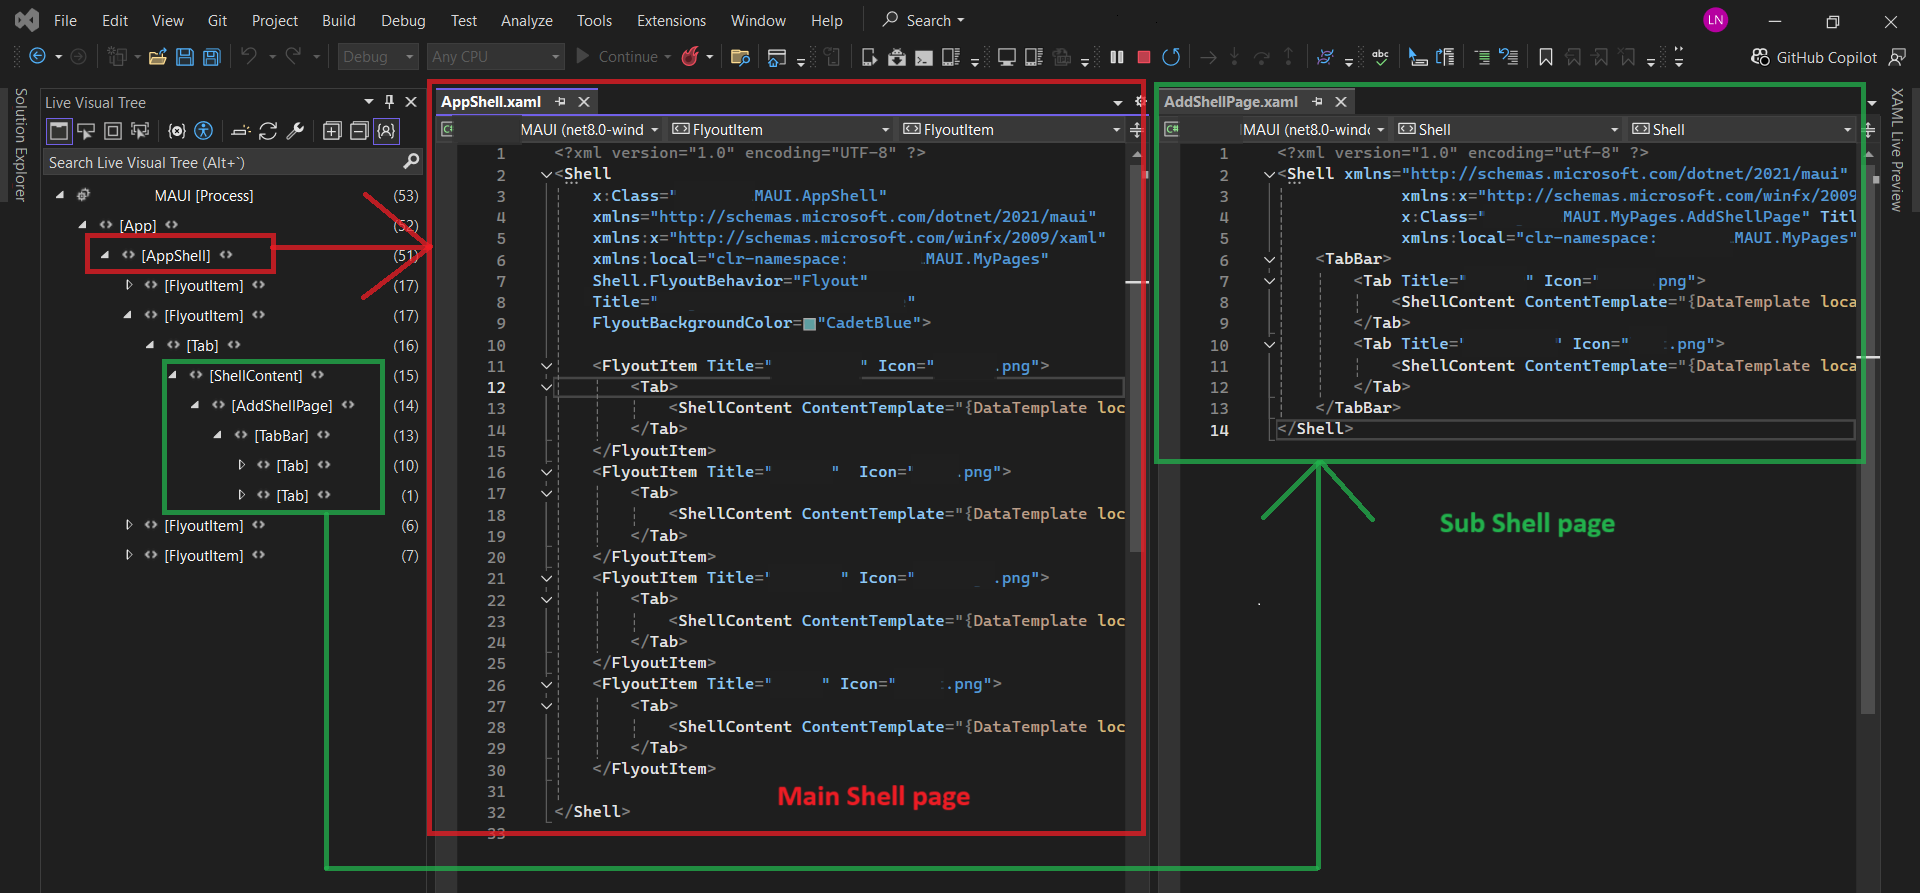This screenshot has width=1920, height=893.
Task: Navigate backward with the blue arrow icon
Action: point(37,57)
